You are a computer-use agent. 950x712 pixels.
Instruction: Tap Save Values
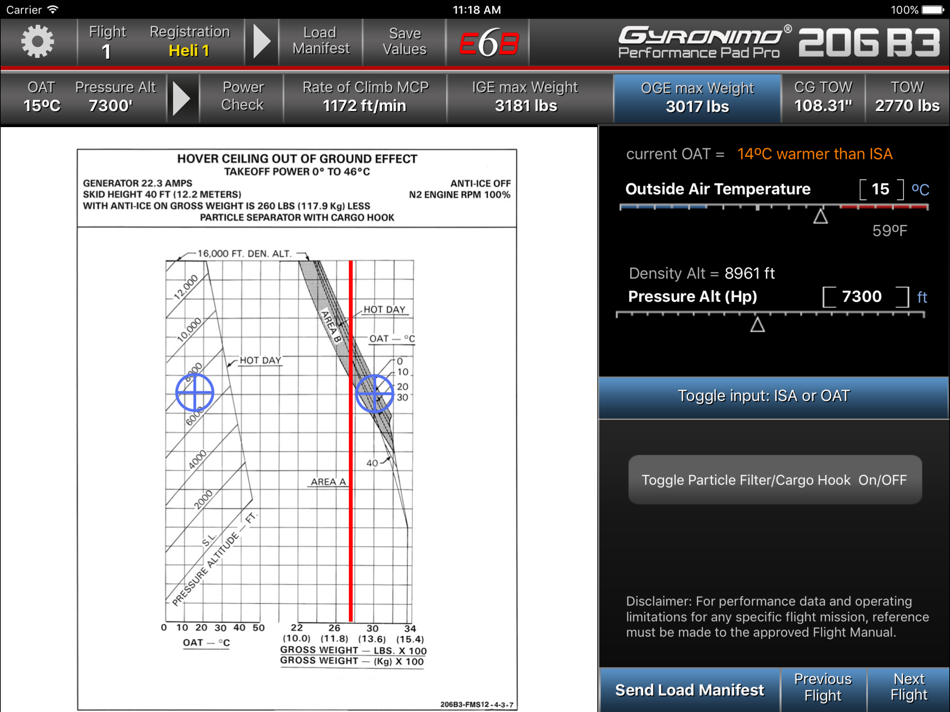(404, 41)
